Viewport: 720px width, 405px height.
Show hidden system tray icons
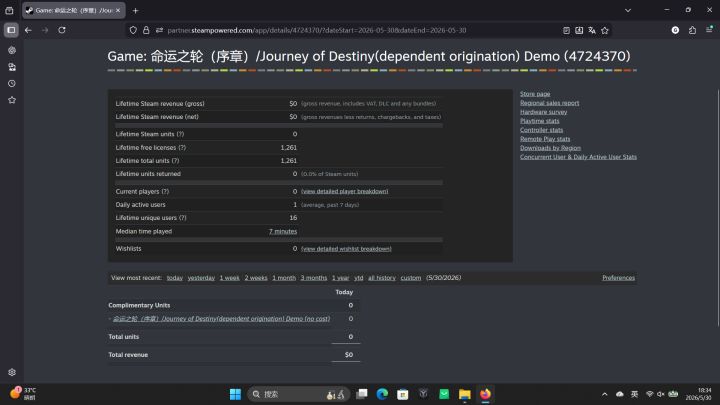(x=605, y=394)
